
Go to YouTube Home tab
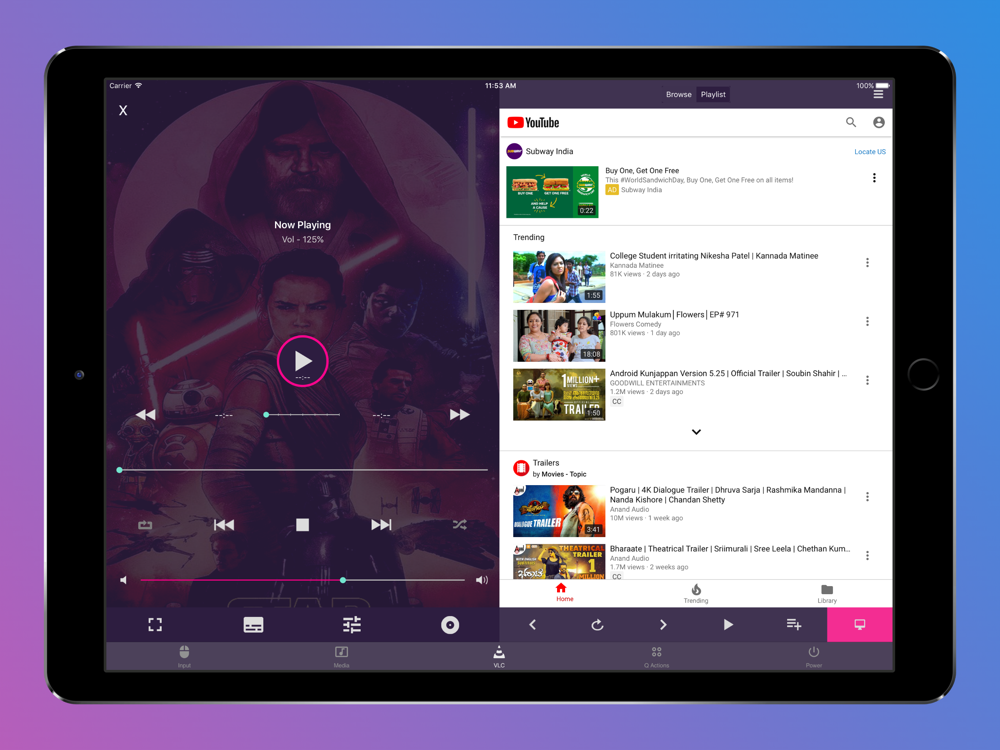(x=564, y=592)
